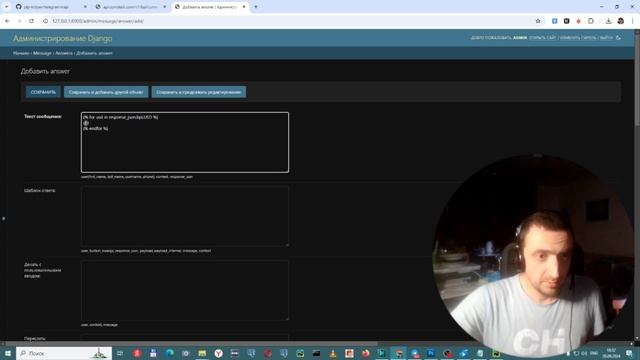Image resolution: width=640 pixels, height=360 pixels.
Task: Click the taskbar clock and date
Action: click(x=611, y=353)
